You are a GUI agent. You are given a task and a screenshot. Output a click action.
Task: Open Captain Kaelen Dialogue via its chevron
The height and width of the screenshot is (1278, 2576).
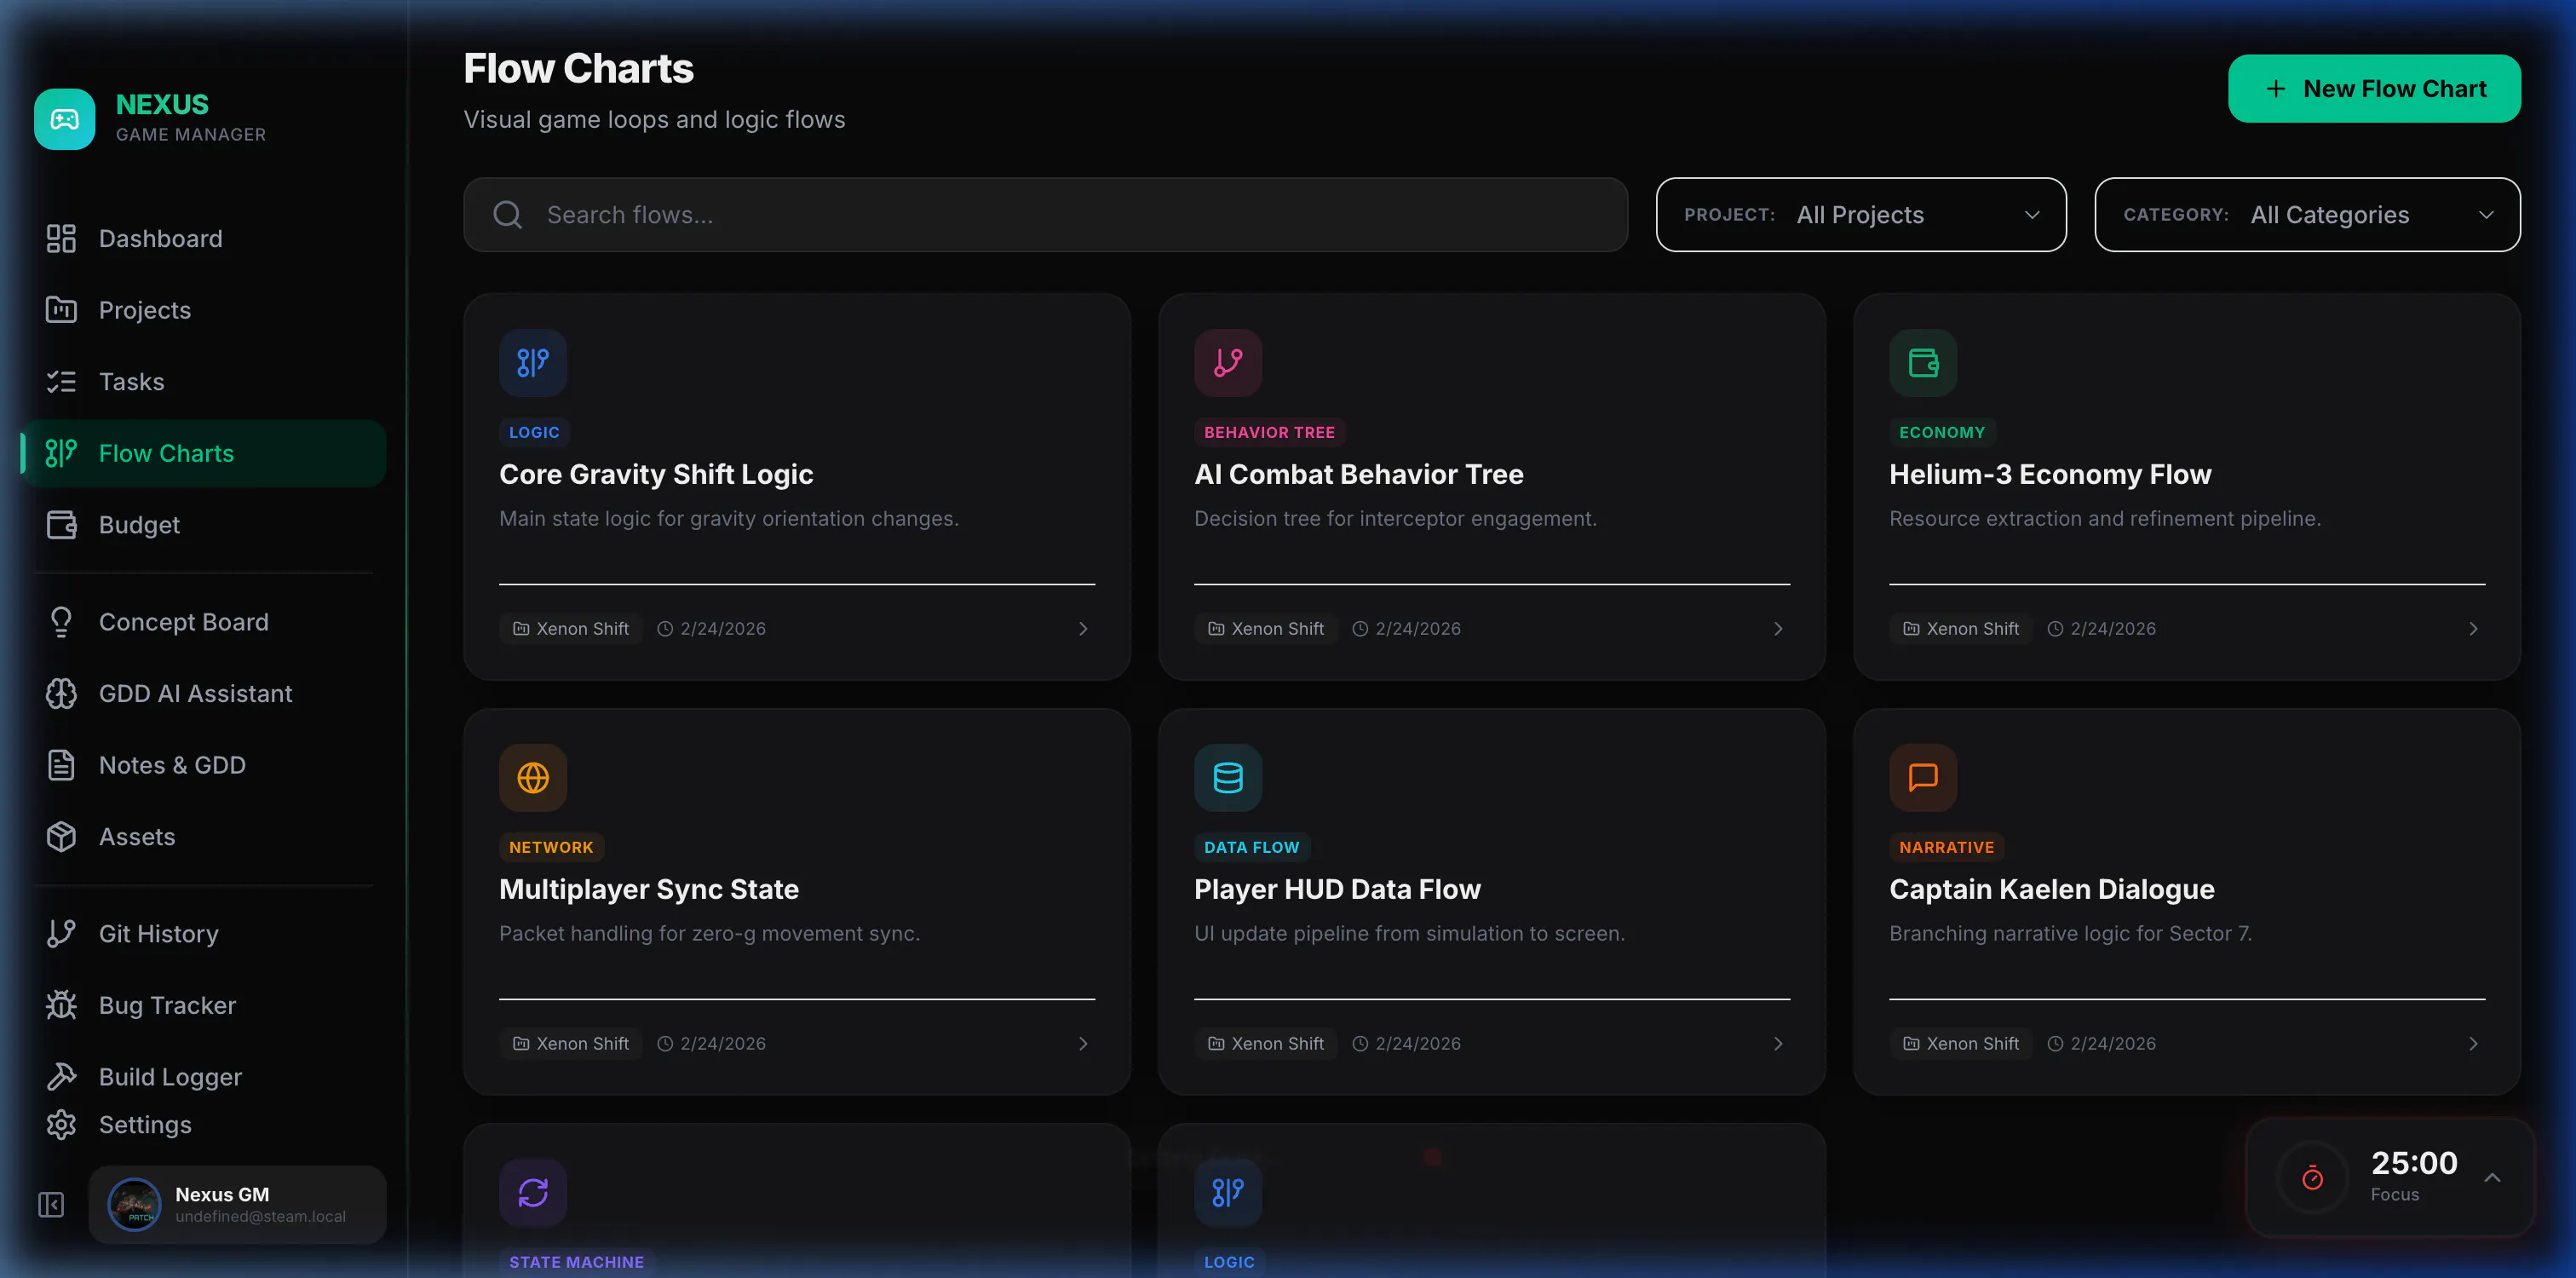tap(2473, 1044)
